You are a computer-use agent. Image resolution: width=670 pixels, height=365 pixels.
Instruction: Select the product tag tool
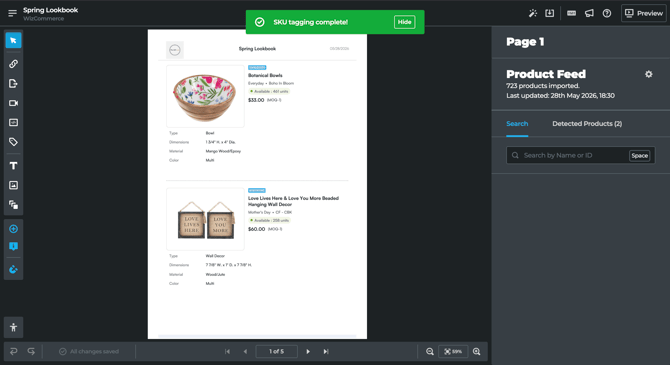click(13, 142)
